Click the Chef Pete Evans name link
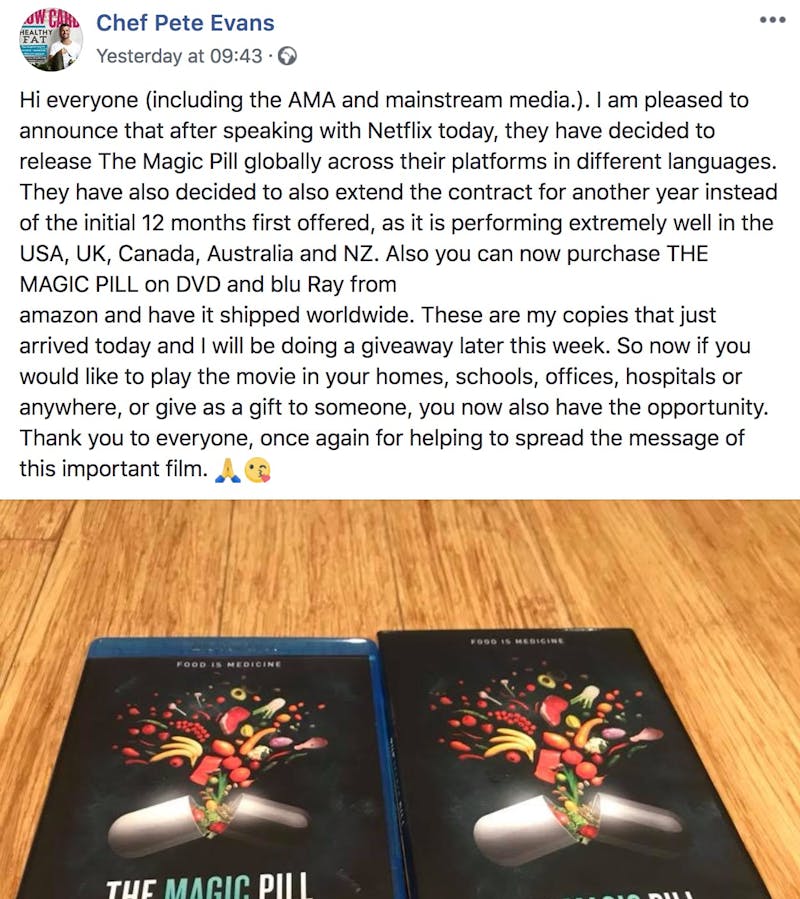Screen dimensions: 800x899 click(185, 23)
